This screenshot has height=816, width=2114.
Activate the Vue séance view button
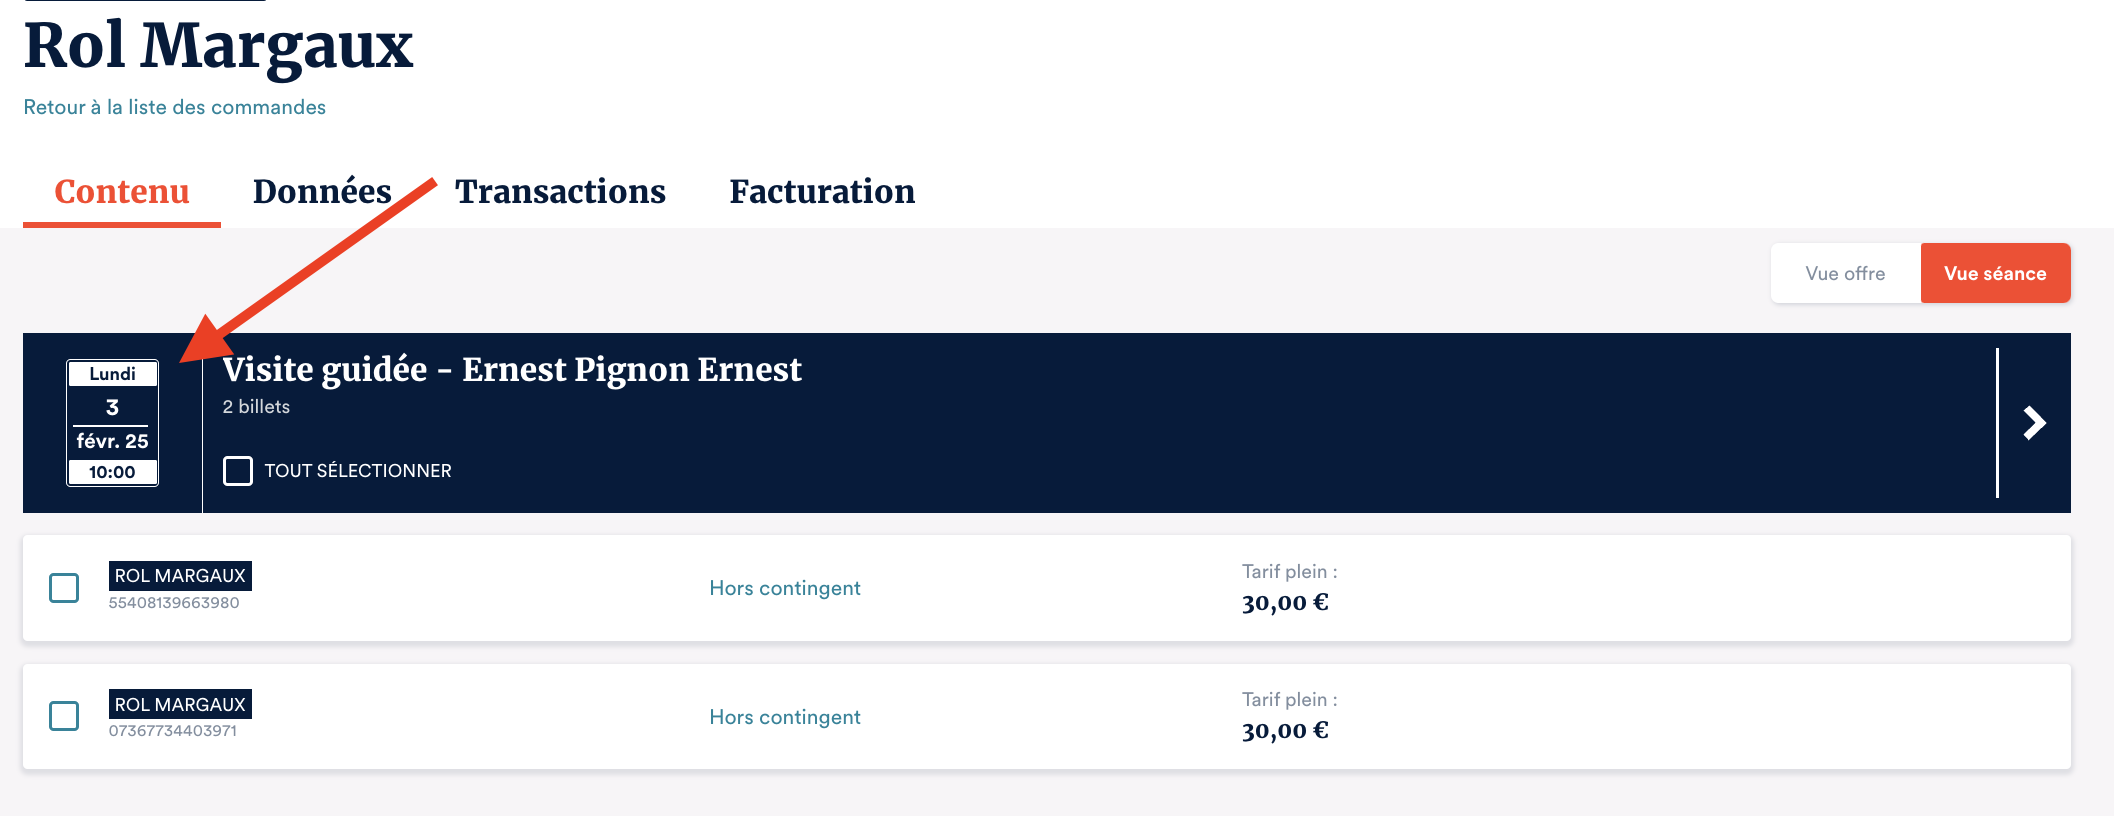tap(1995, 273)
